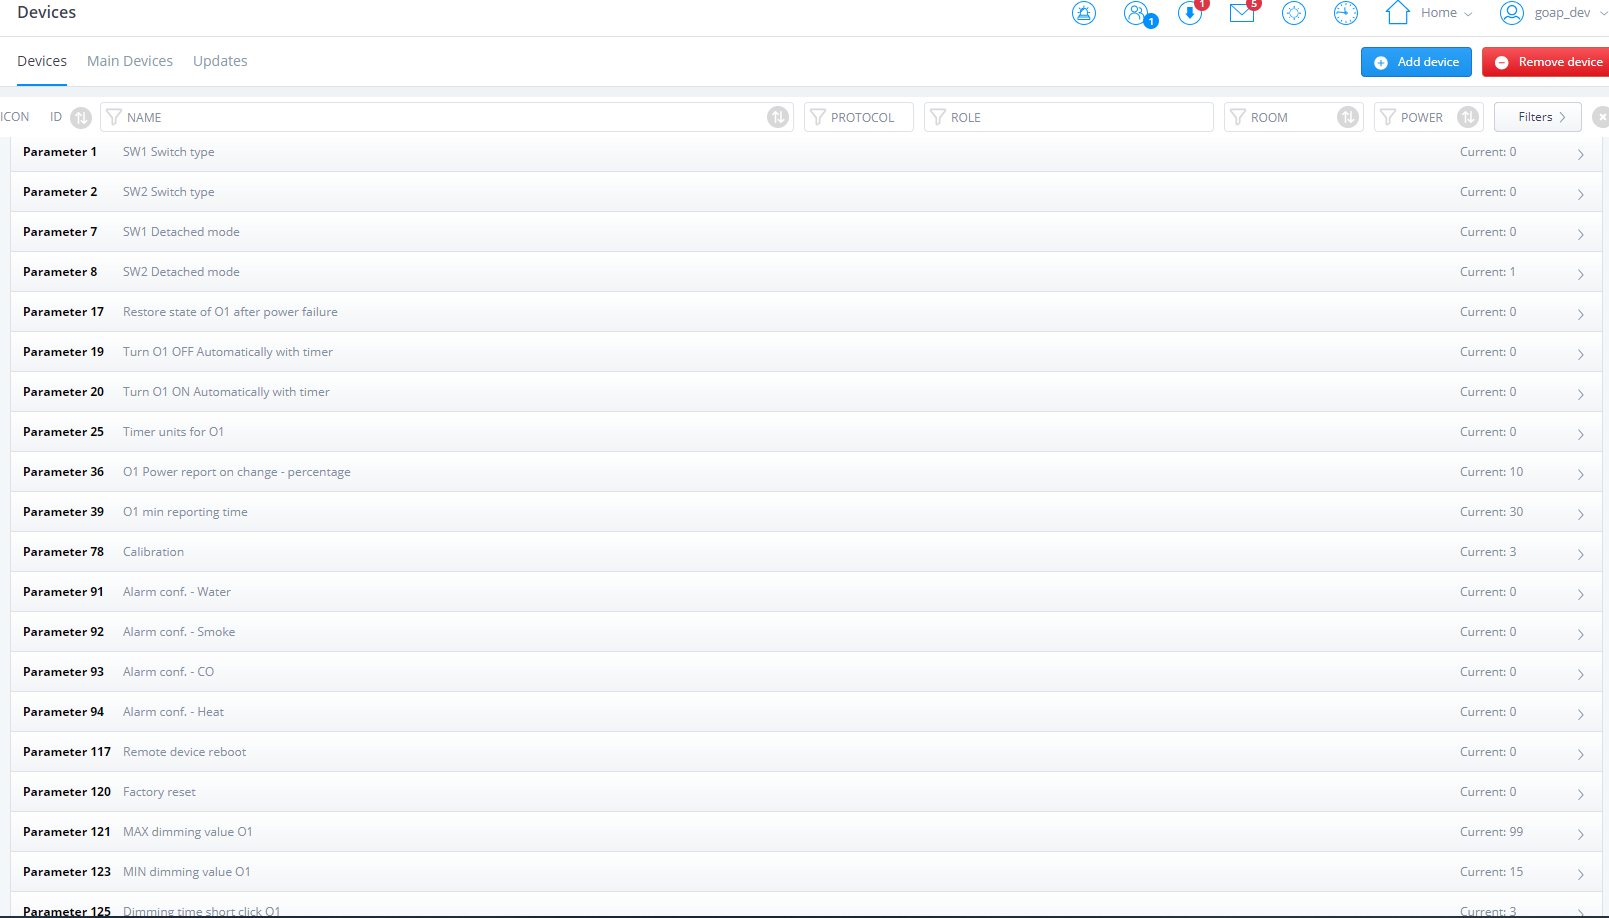1609x918 pixels.
Task: Focus the ROLE filter input field
Action: pyautogui.click(x=1069, y=117)
